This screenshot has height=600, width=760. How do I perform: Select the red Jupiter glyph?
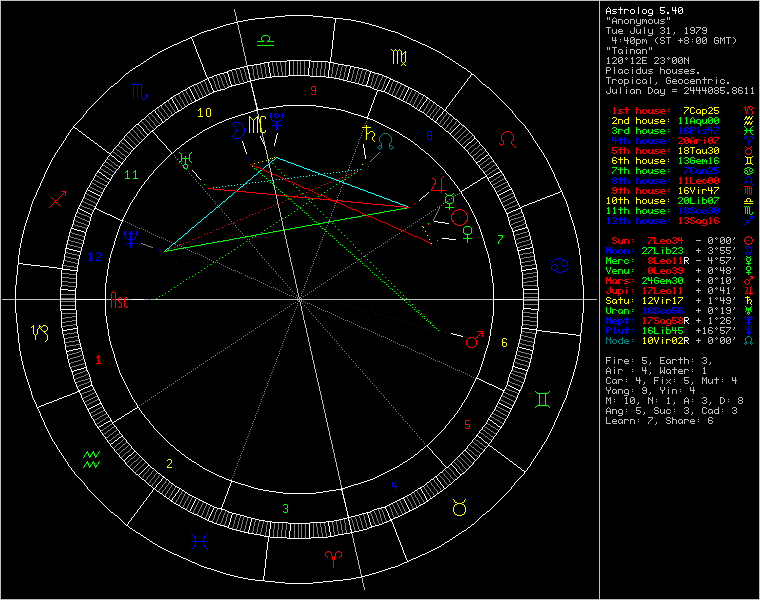tap(436, 184)
